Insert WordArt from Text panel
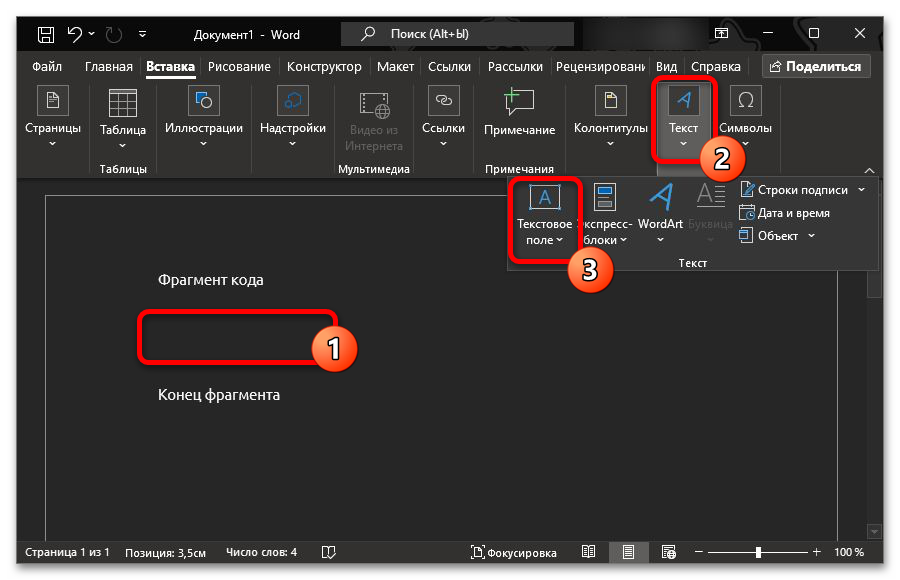The width and height of the screenshot is (900, 580). 660,214
